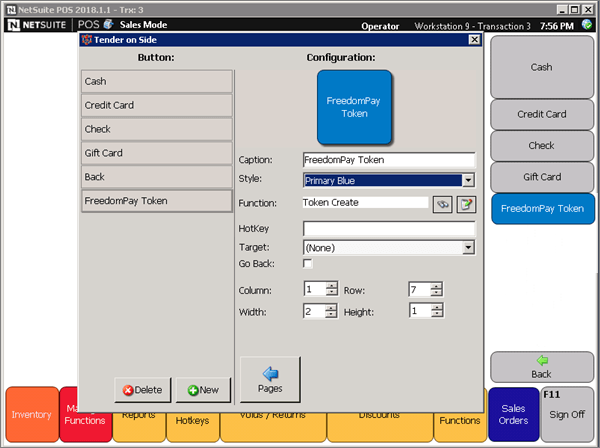Screen dimensions: 600x448
Task: Decrease the Height spinner value
Action: coord(436,314)
